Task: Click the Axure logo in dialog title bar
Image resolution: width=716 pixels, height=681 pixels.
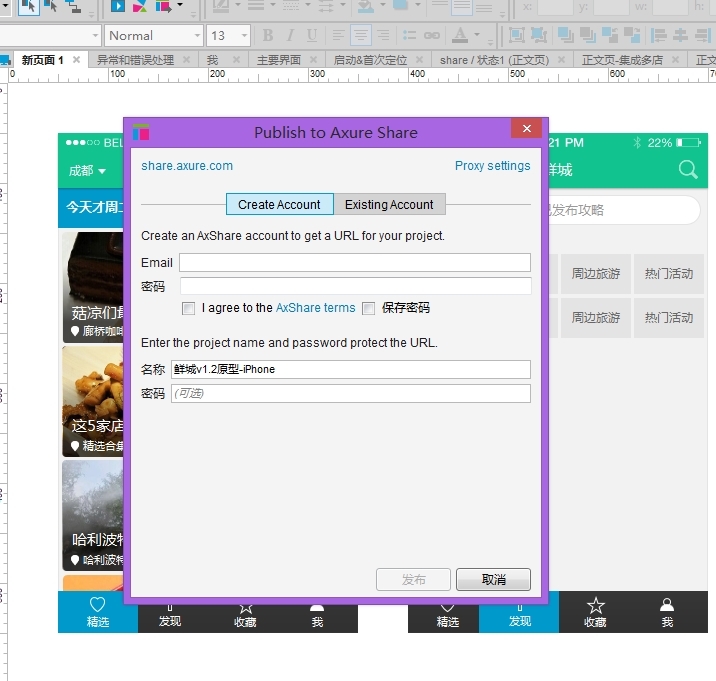Action: coord(141,132)
